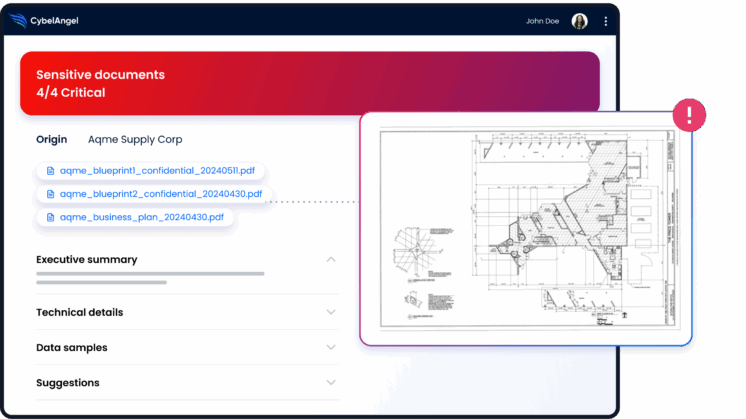Expand the Technical details chevron
Viewport: 746px width, 419px height.
coord(331,312)
